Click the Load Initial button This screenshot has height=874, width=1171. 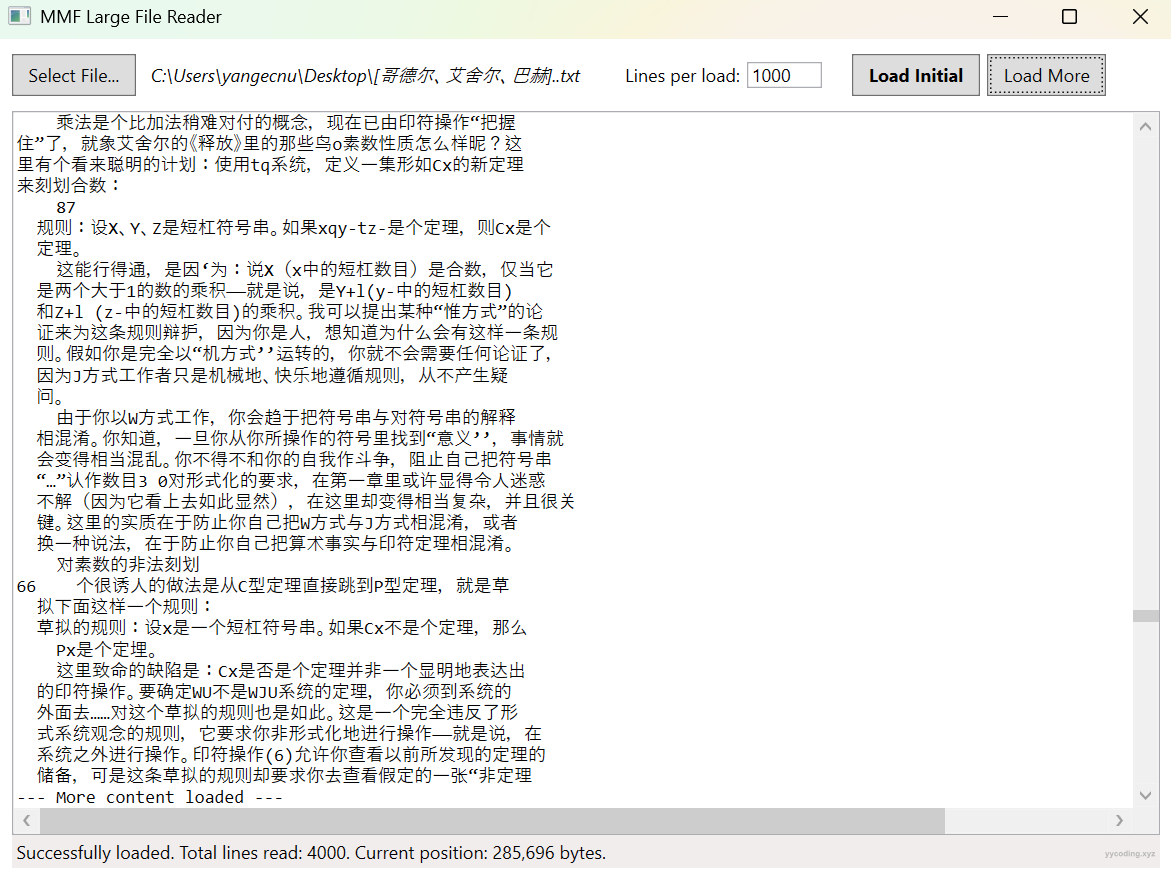coord(916,75)
